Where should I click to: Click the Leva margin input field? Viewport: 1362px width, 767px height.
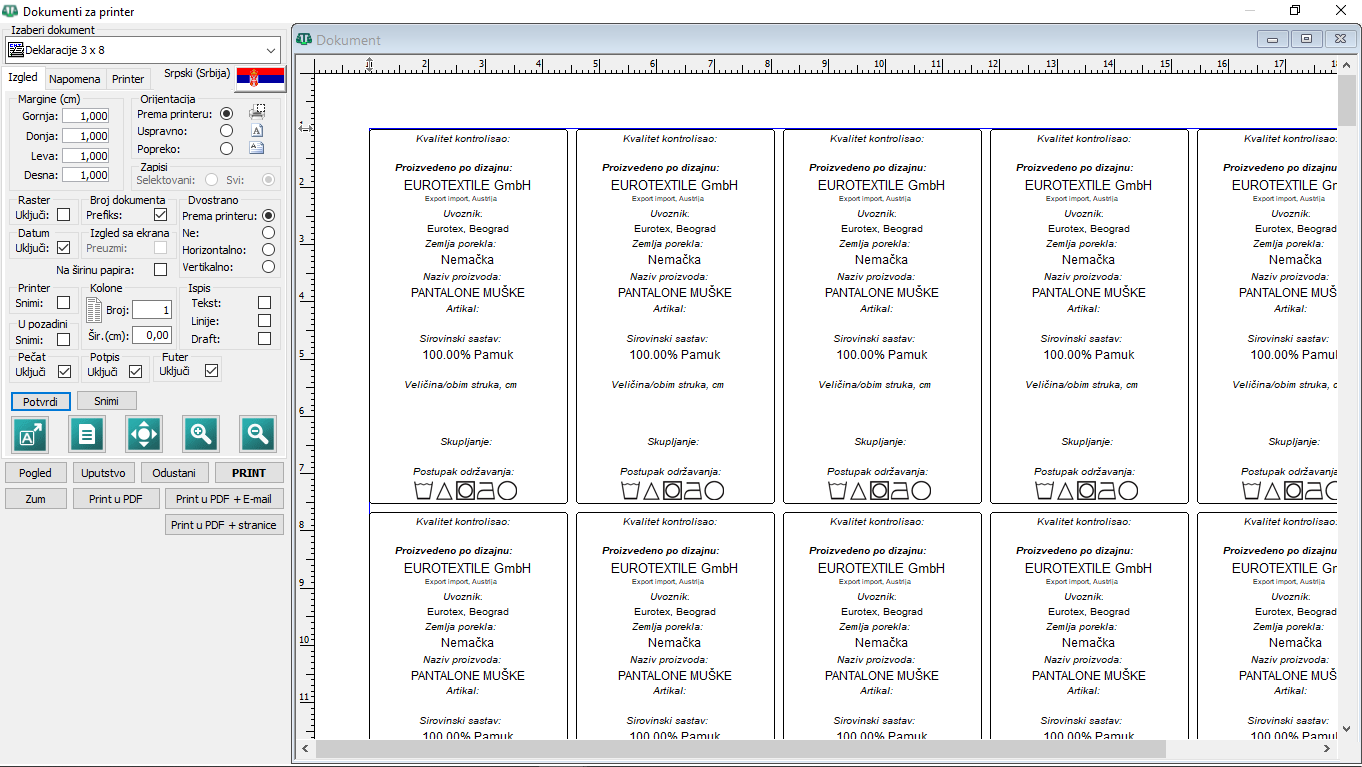tap(86, 156)
